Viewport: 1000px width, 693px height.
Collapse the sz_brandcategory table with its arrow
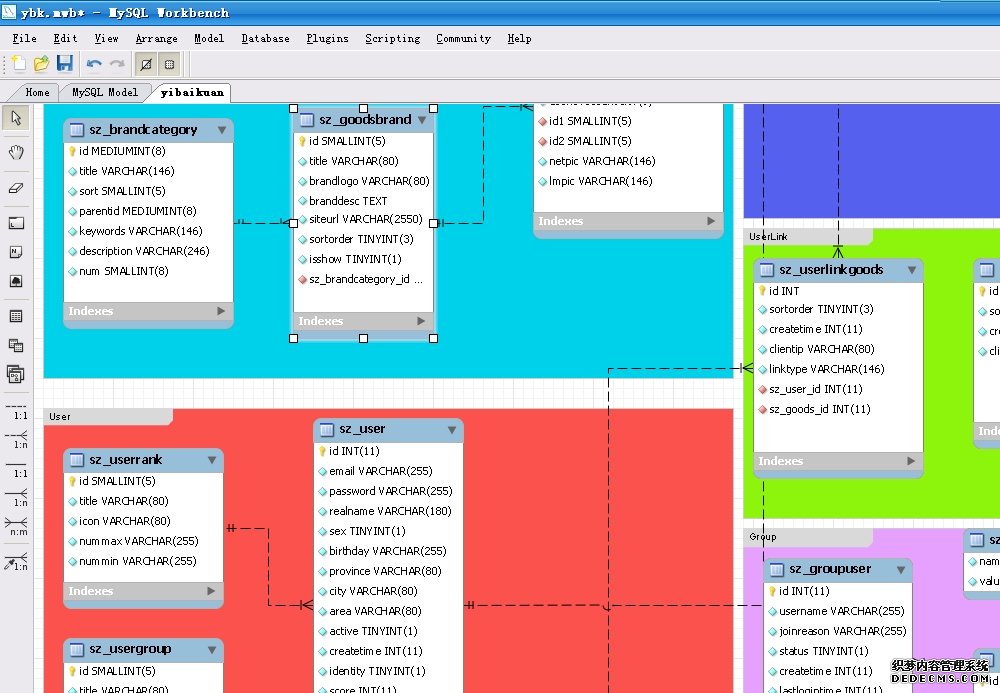[x=221, y=130]
